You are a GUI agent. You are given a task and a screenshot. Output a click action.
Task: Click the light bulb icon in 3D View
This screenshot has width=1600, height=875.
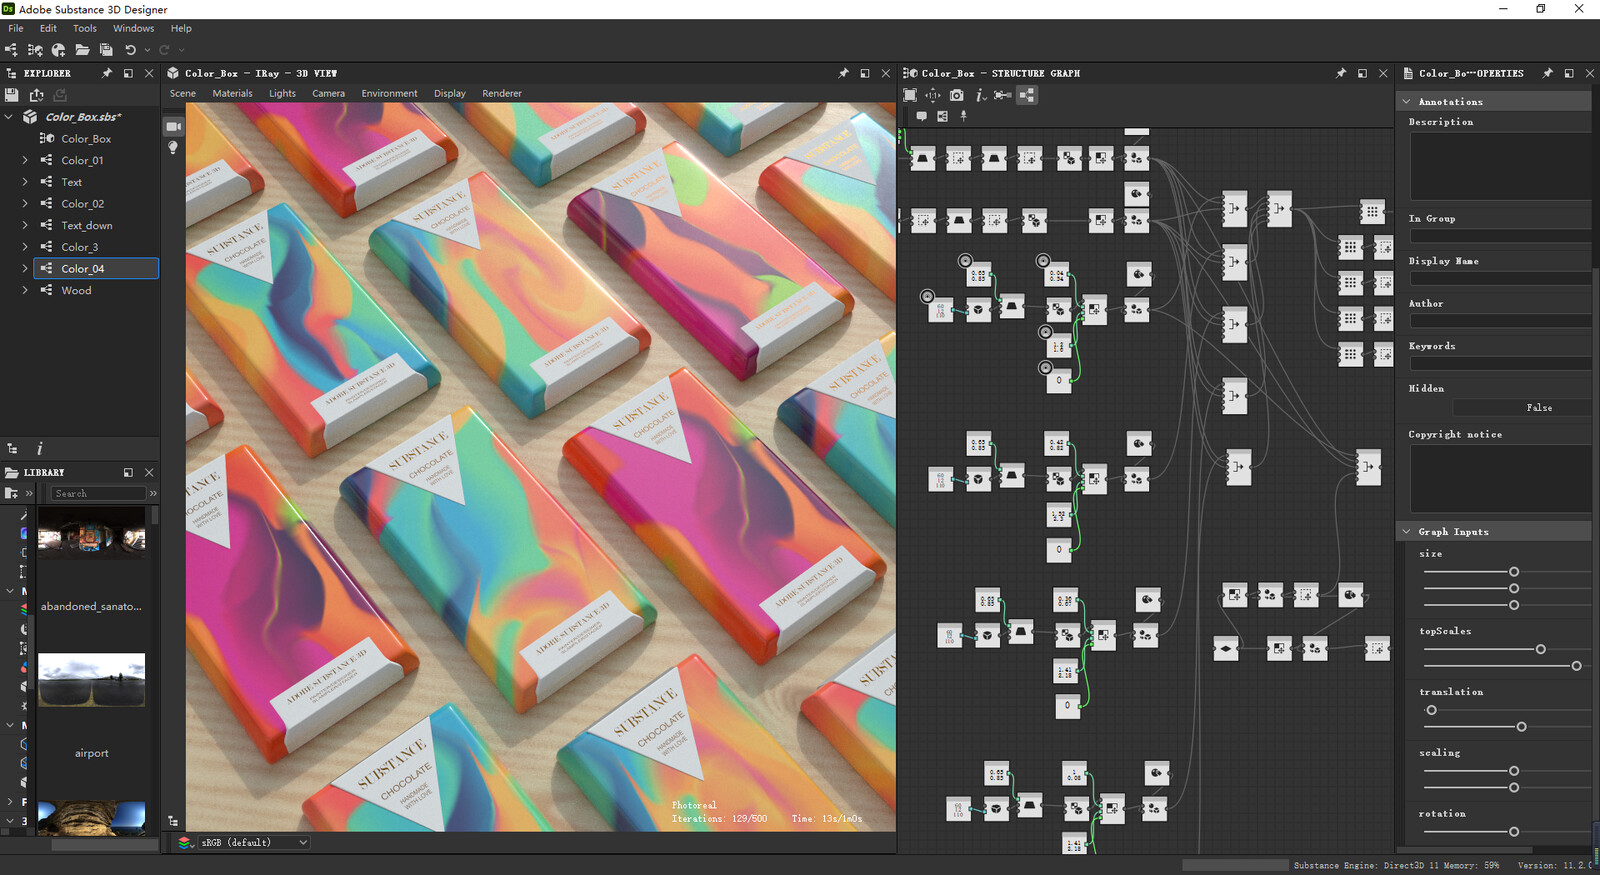(x=173, y=148)
